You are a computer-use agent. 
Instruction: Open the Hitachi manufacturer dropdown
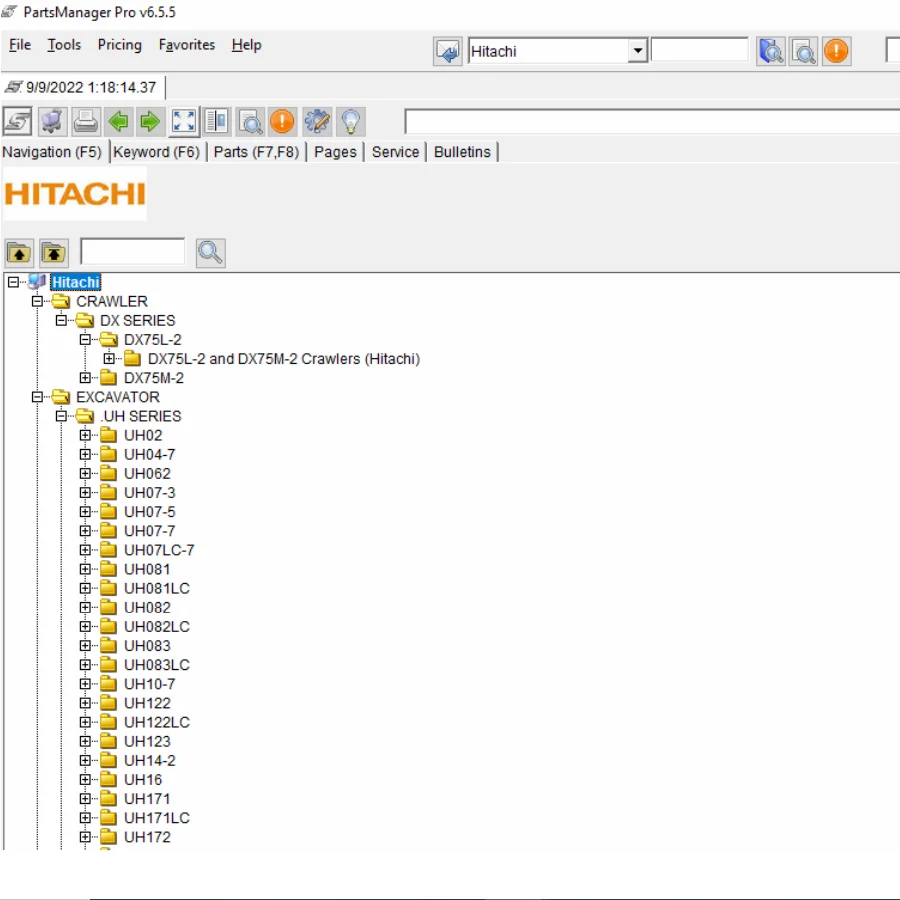coord(638,50)
